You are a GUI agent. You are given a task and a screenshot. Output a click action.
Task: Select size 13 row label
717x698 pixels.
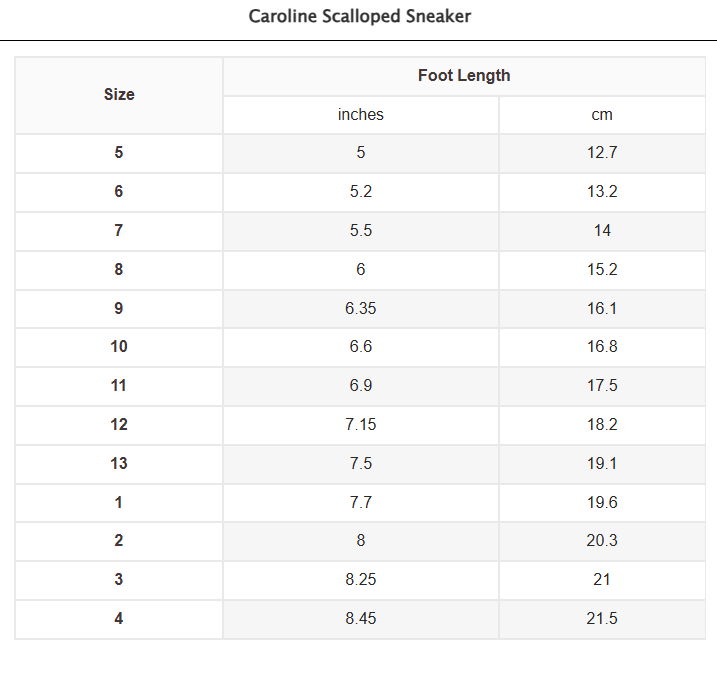(119, 463)
